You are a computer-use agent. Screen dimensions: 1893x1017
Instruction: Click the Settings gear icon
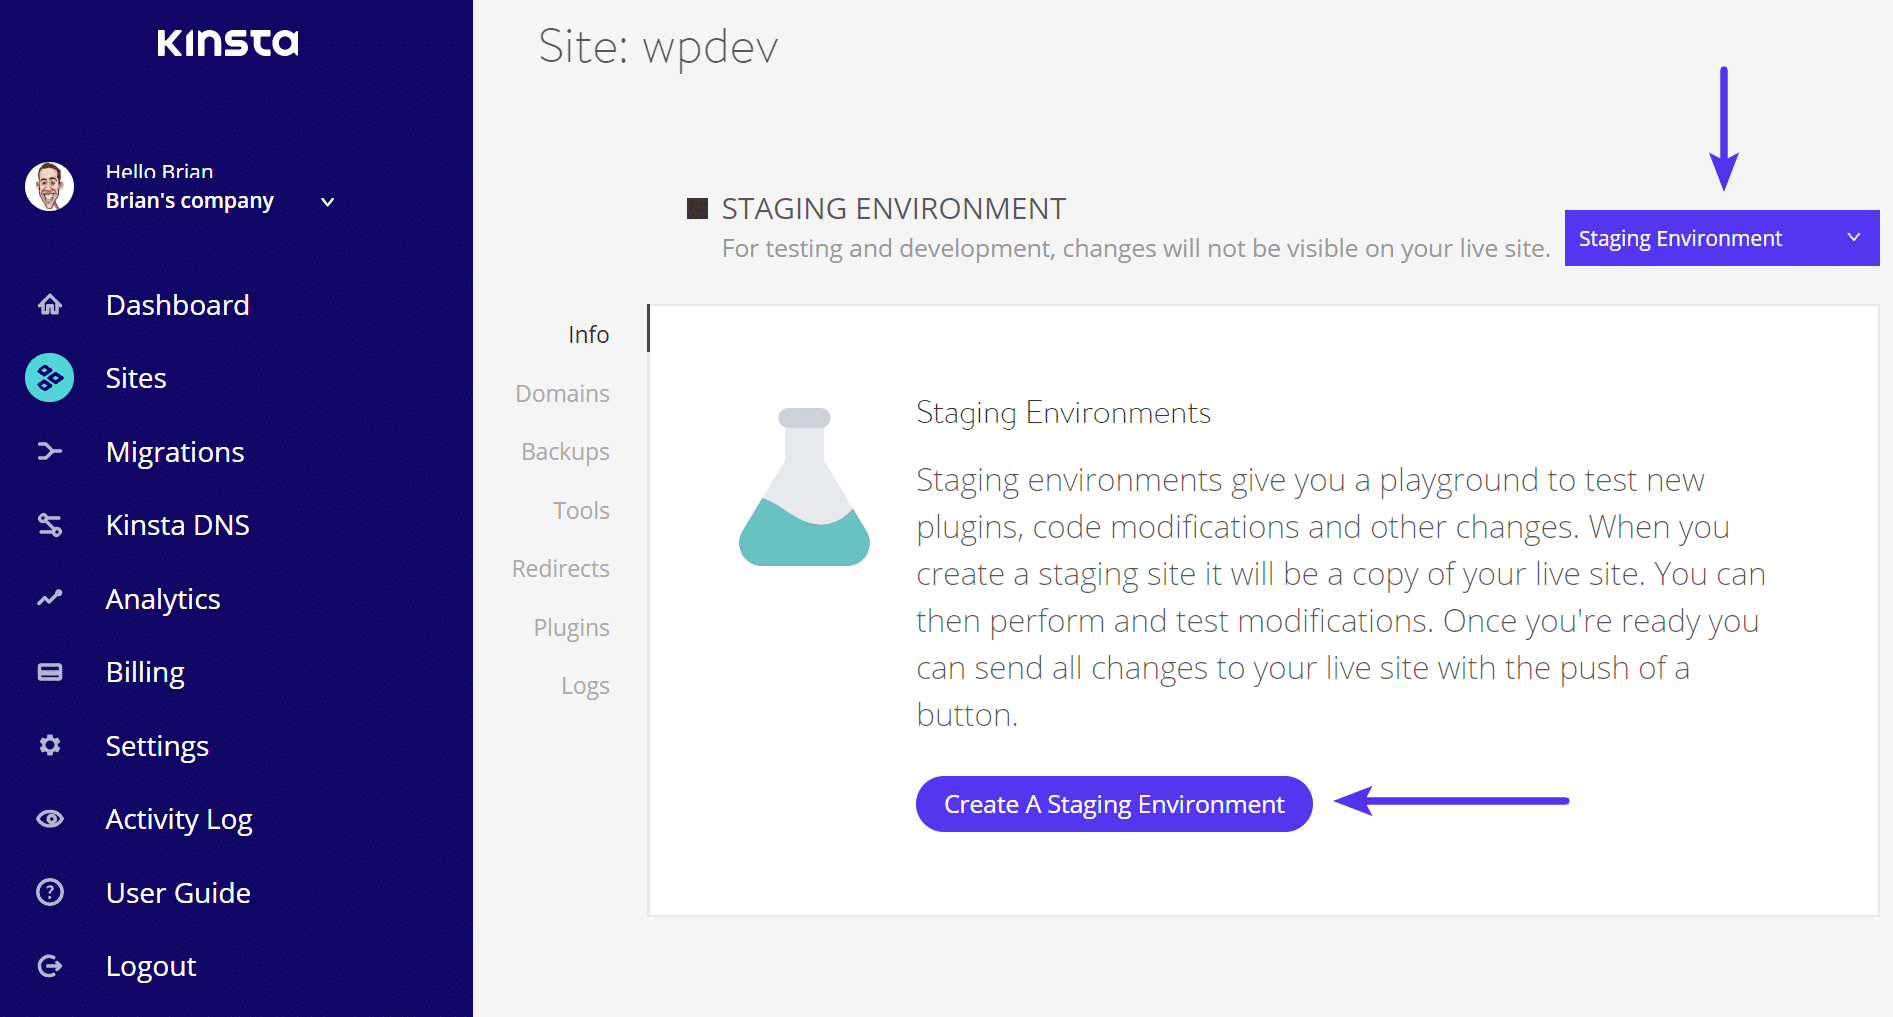(x=49, y=745)
